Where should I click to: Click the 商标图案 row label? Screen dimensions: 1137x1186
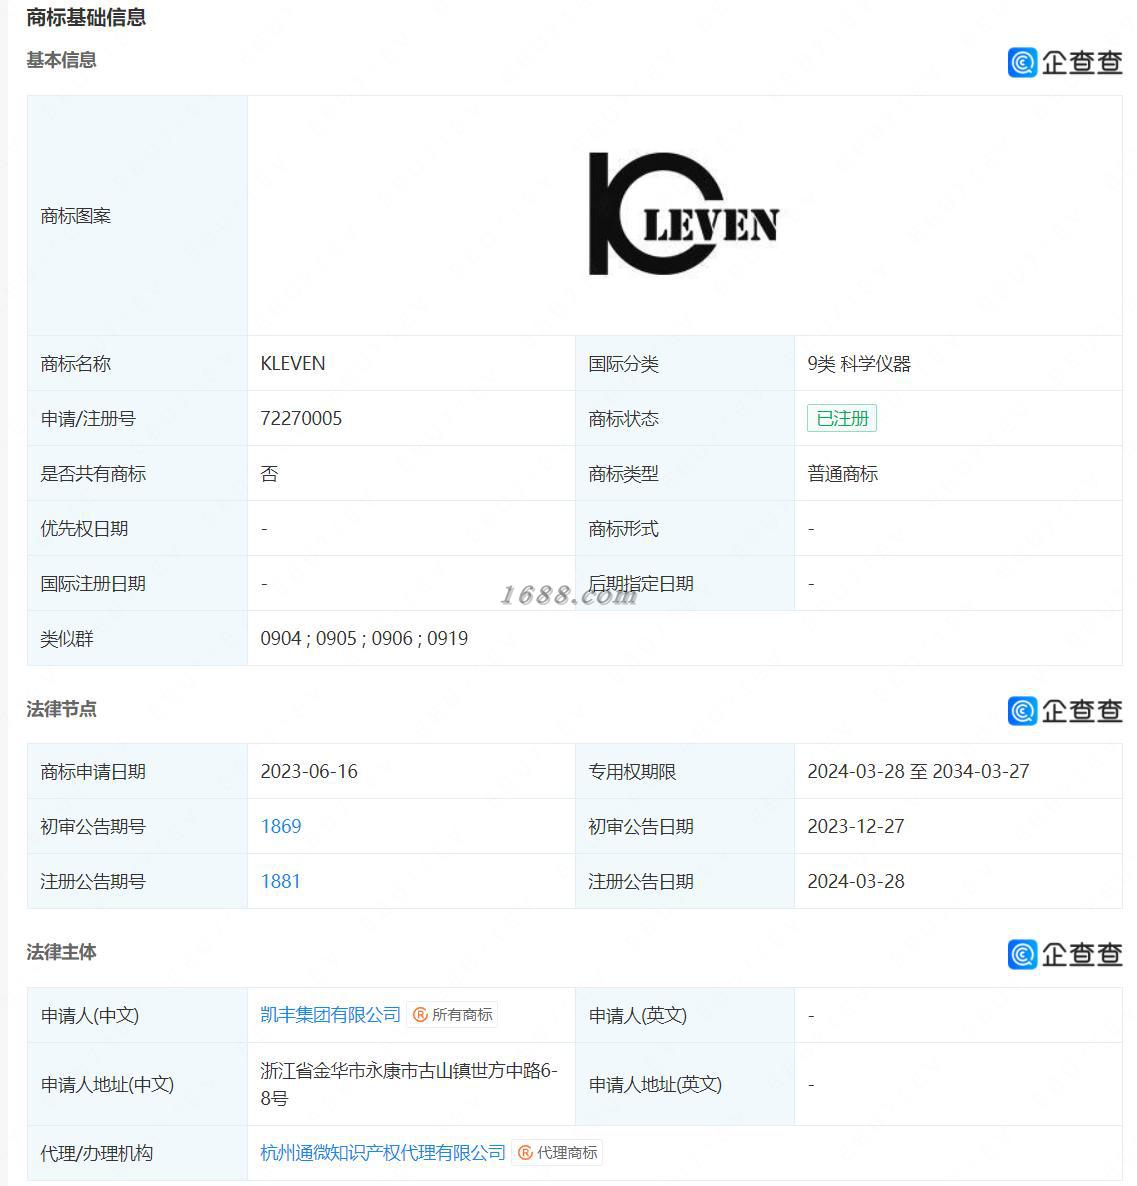(x=76, y=216)
